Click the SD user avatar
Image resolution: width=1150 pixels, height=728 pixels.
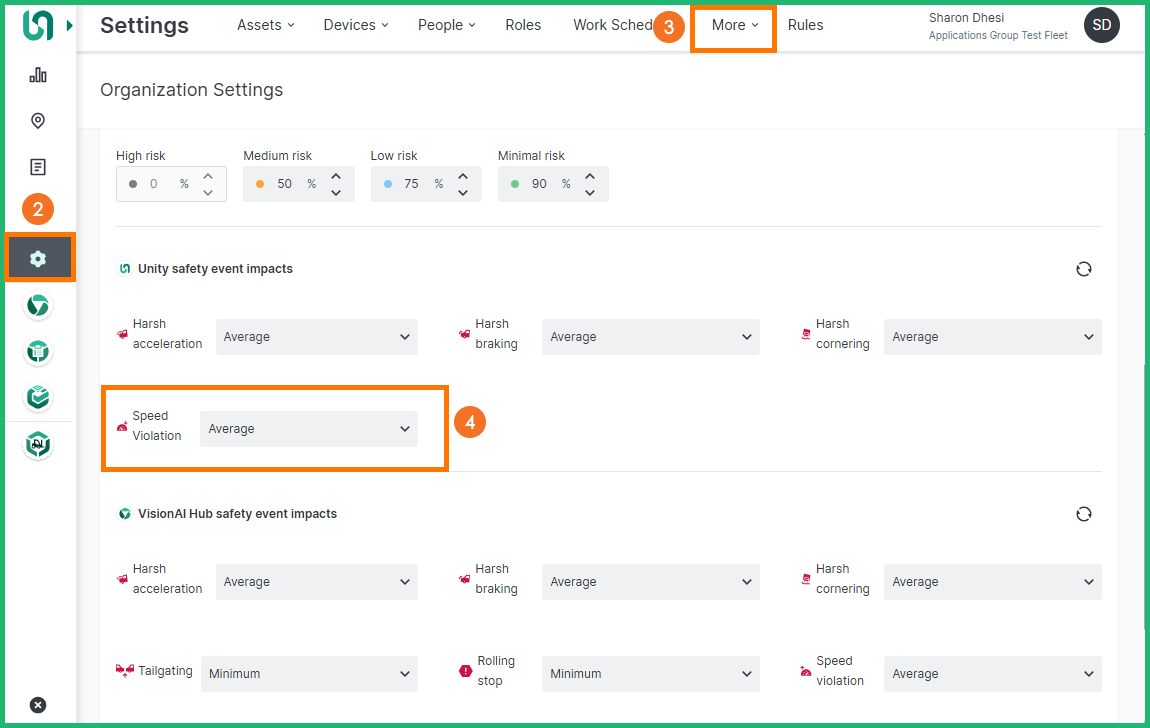tap(1101, 25)
